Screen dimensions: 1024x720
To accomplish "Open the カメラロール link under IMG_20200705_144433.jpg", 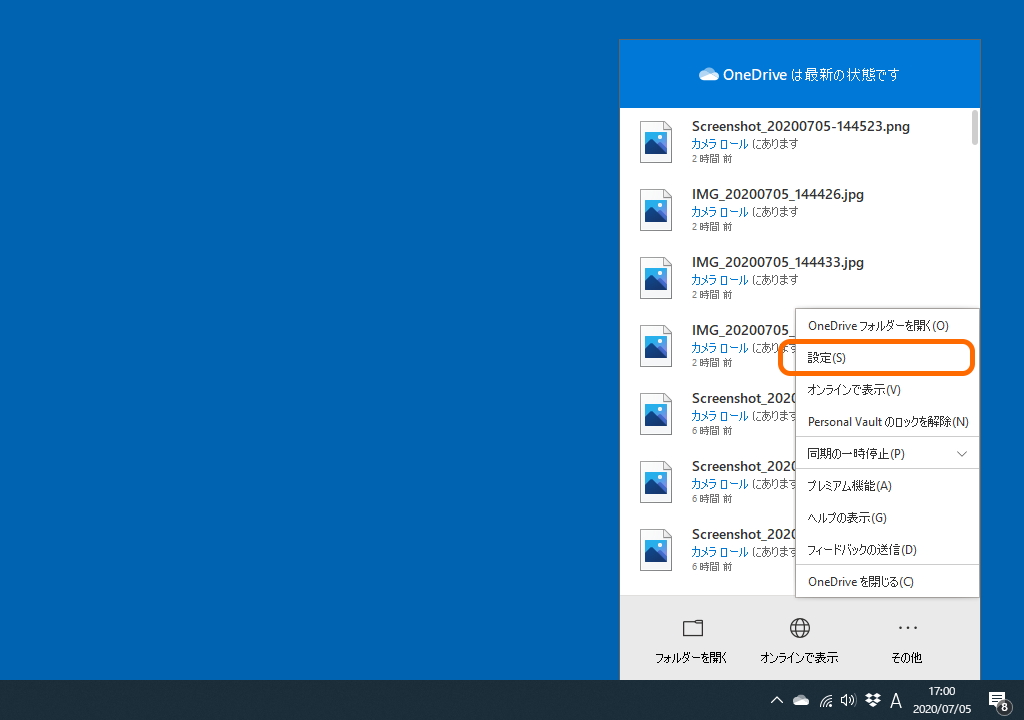I will pos(719,280).
